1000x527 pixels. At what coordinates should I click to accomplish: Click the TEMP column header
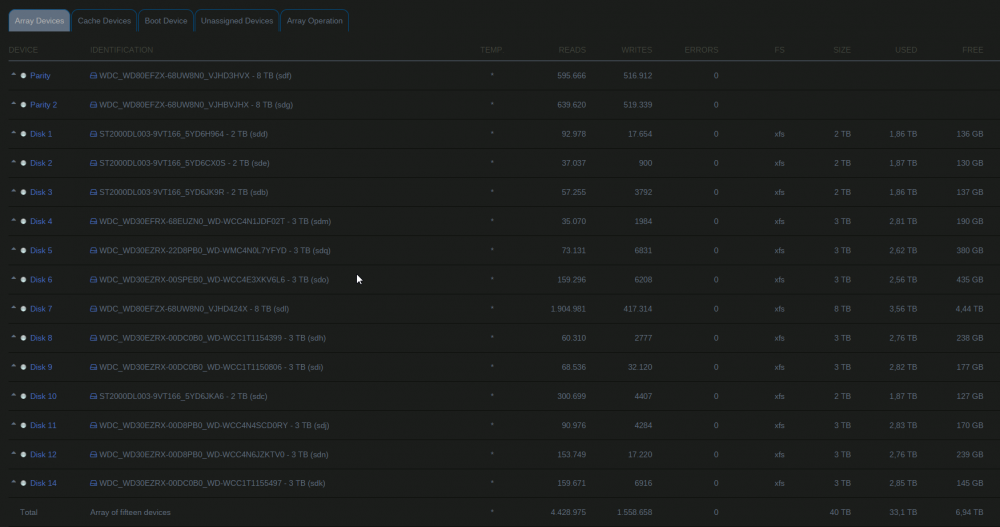coord(491,50)
